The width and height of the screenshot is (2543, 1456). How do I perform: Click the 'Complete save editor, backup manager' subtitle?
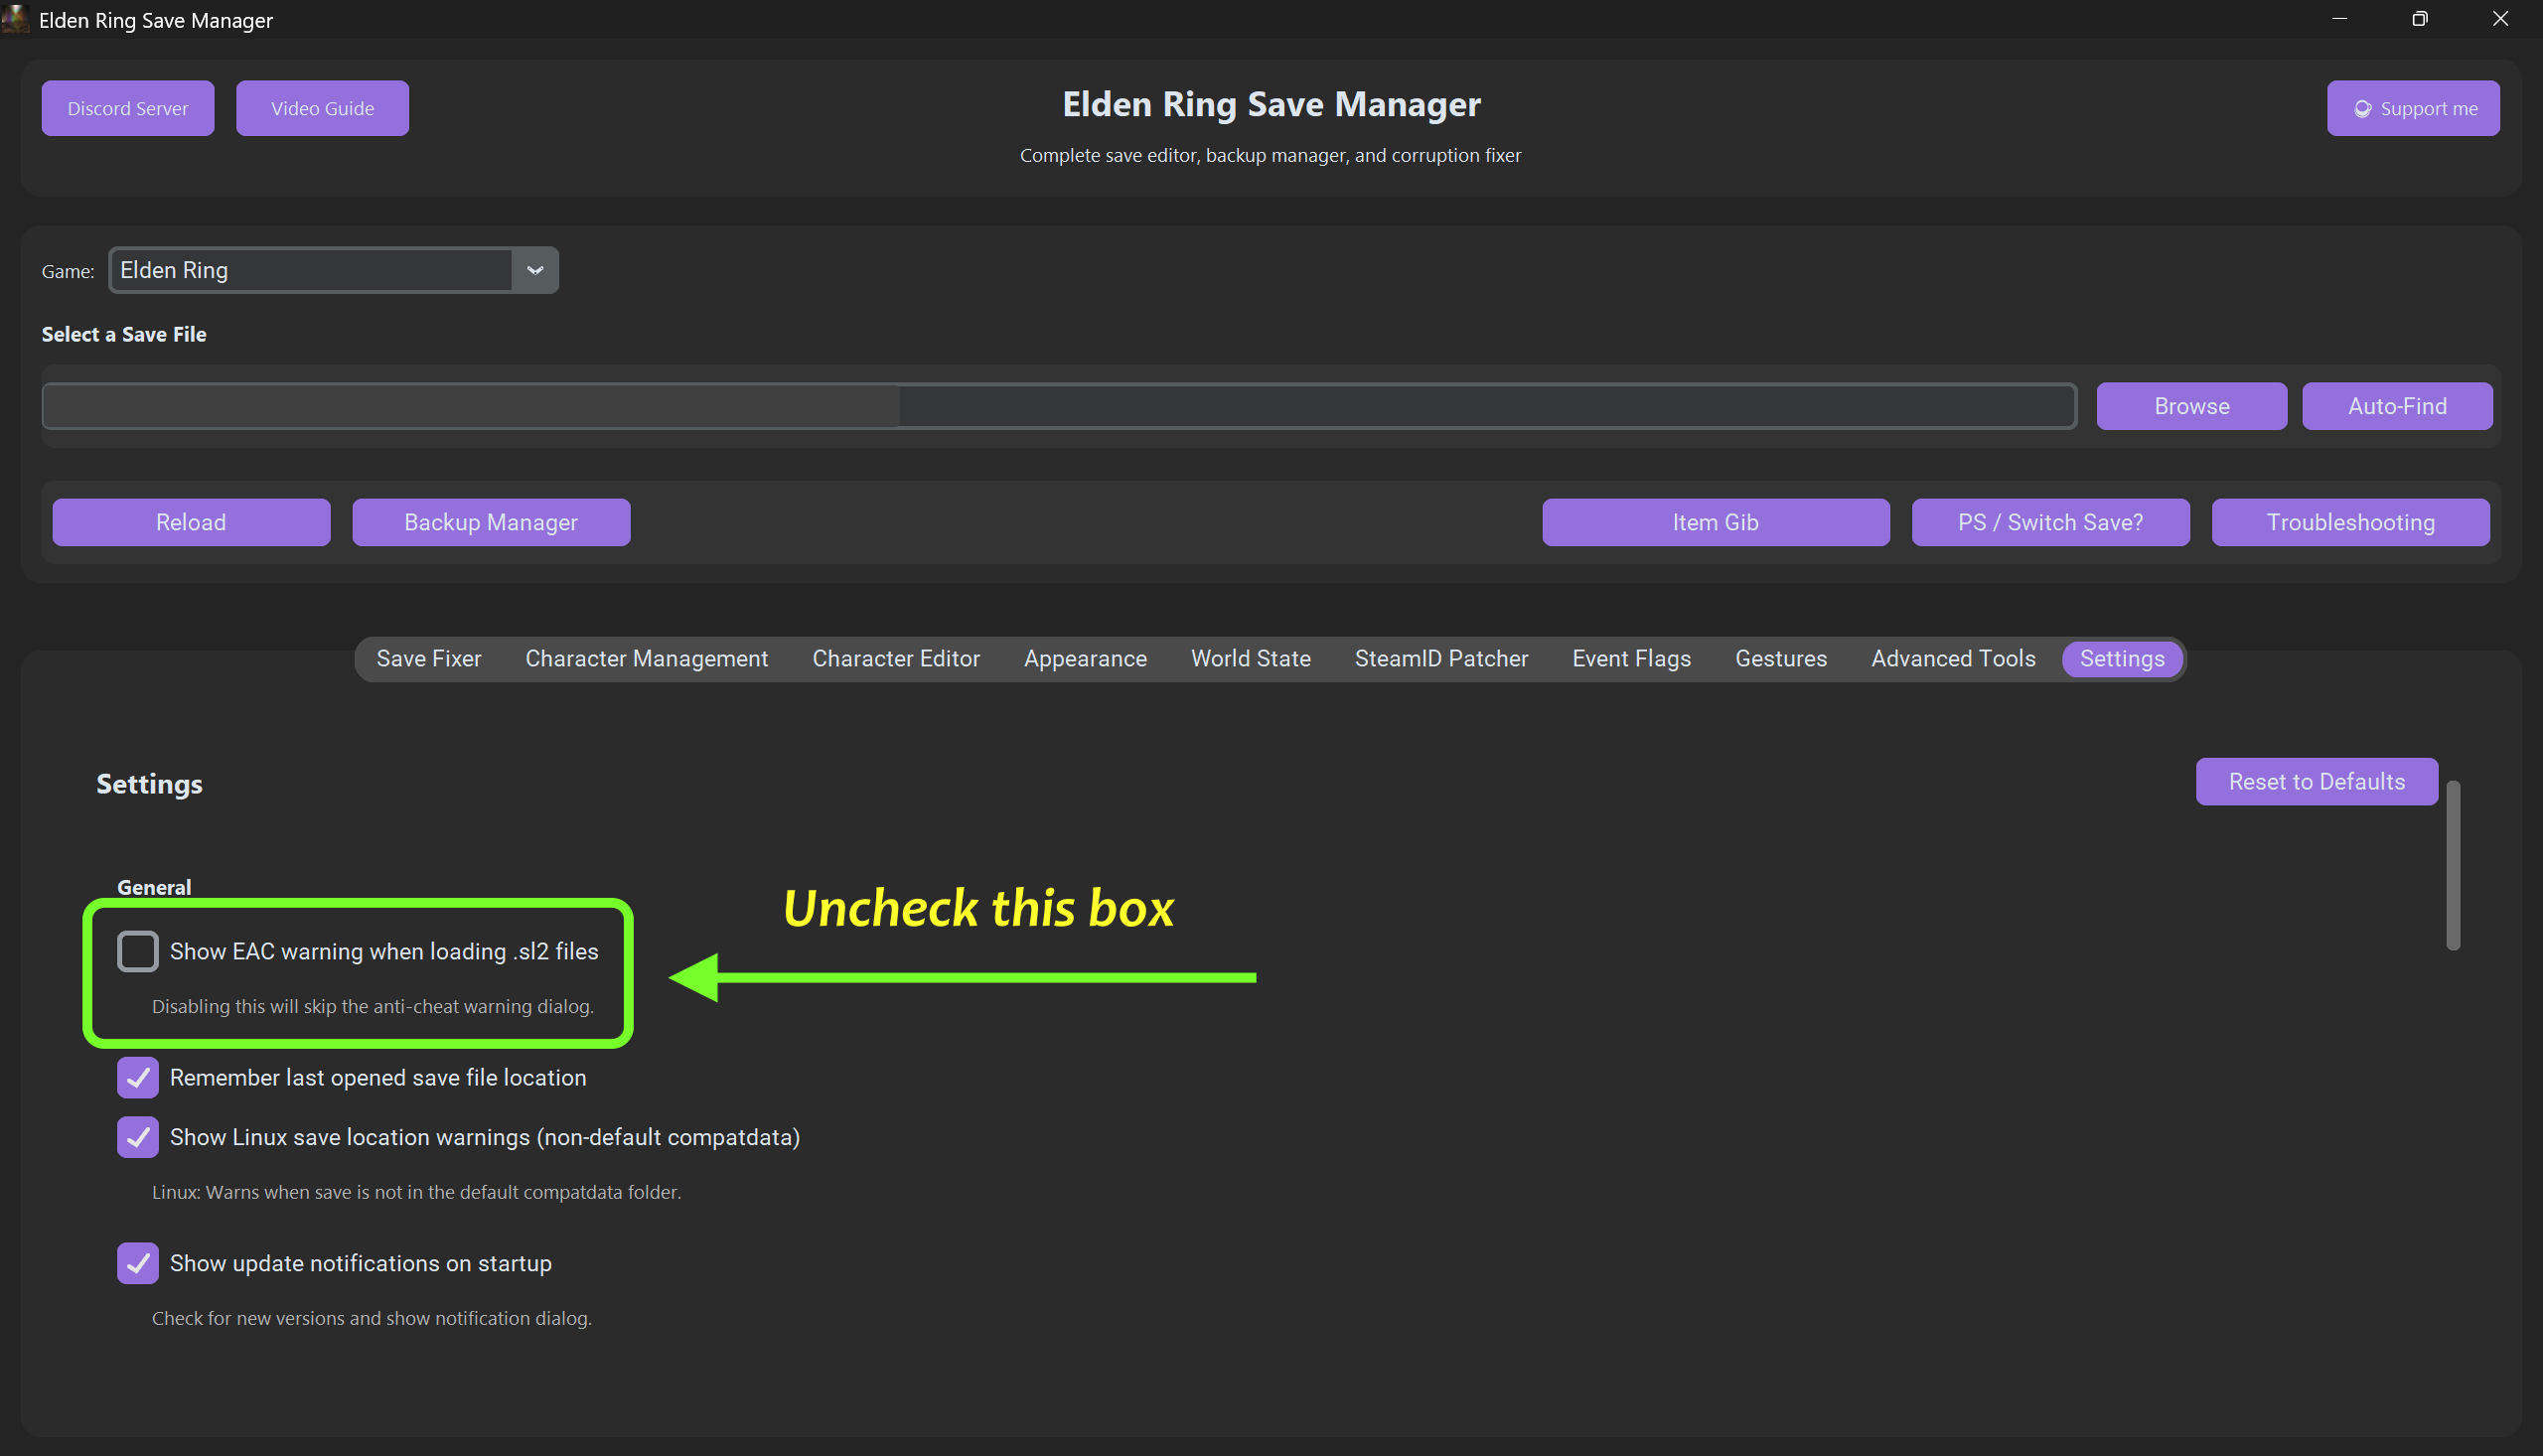point(1270,155)
